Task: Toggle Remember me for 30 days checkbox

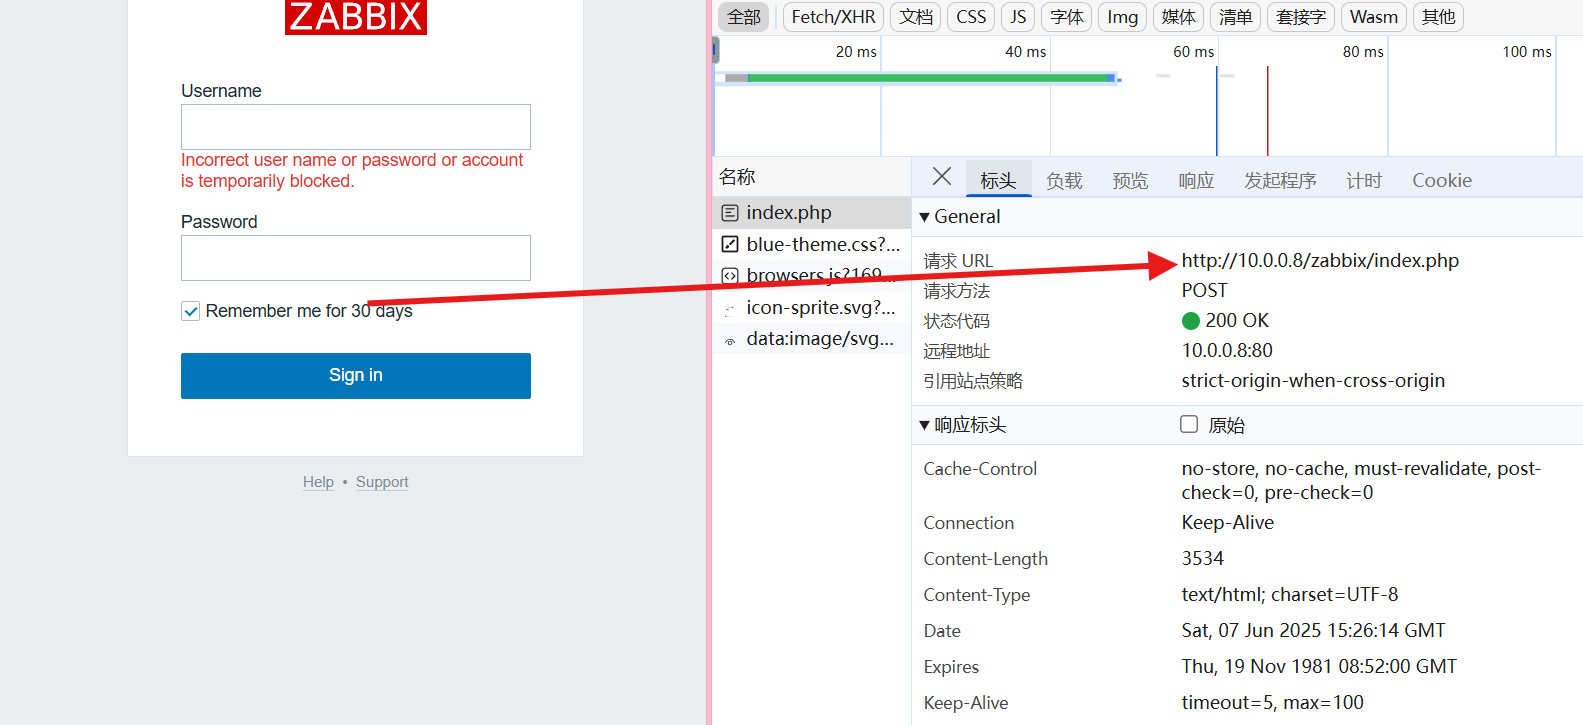Action: tap(191, 311)
